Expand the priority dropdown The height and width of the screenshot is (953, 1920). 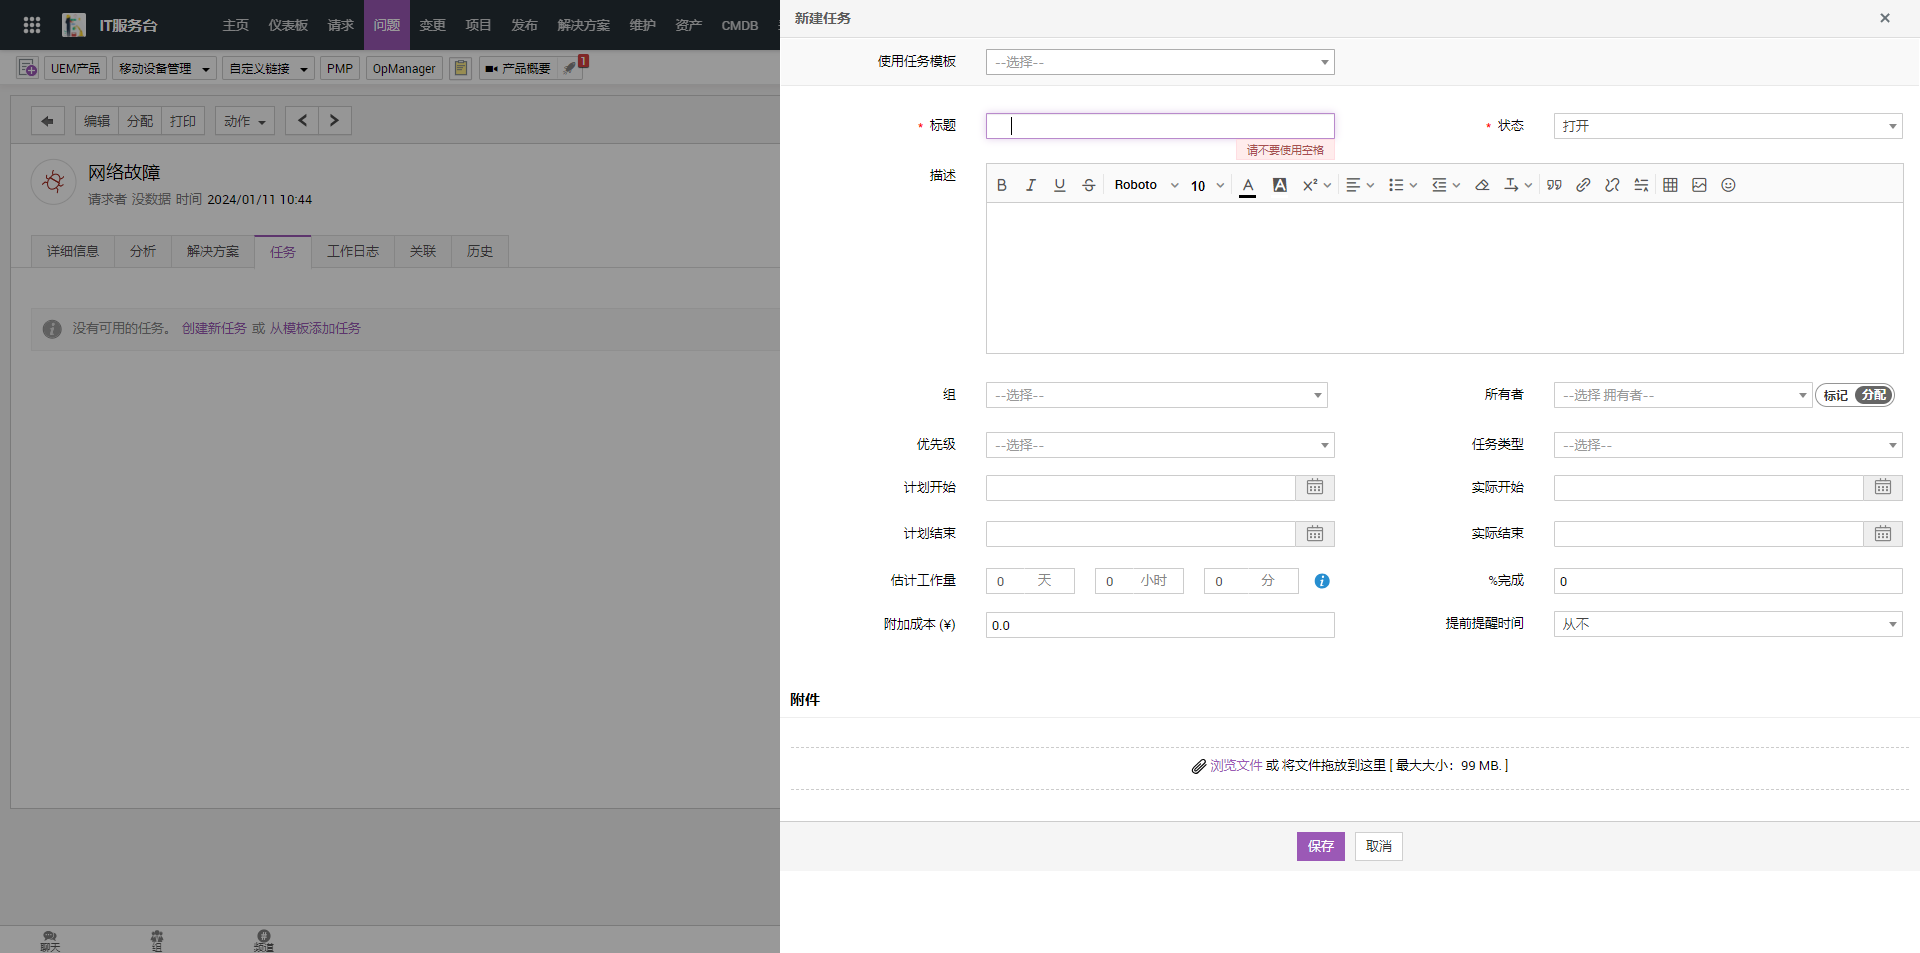[1159, 445]
